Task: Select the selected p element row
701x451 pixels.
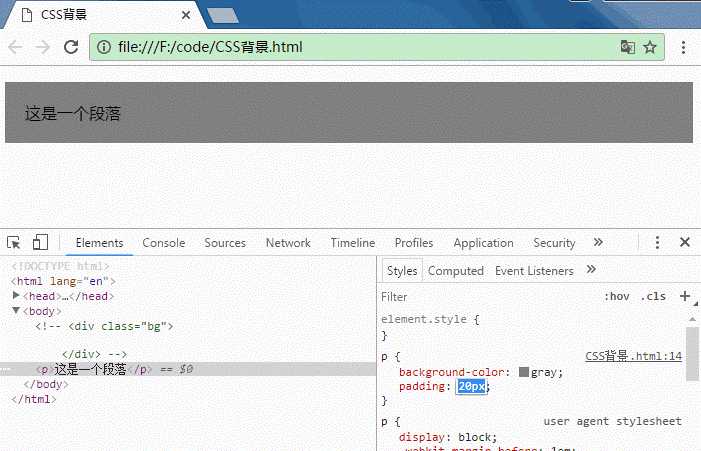Action: pos(188,369)
